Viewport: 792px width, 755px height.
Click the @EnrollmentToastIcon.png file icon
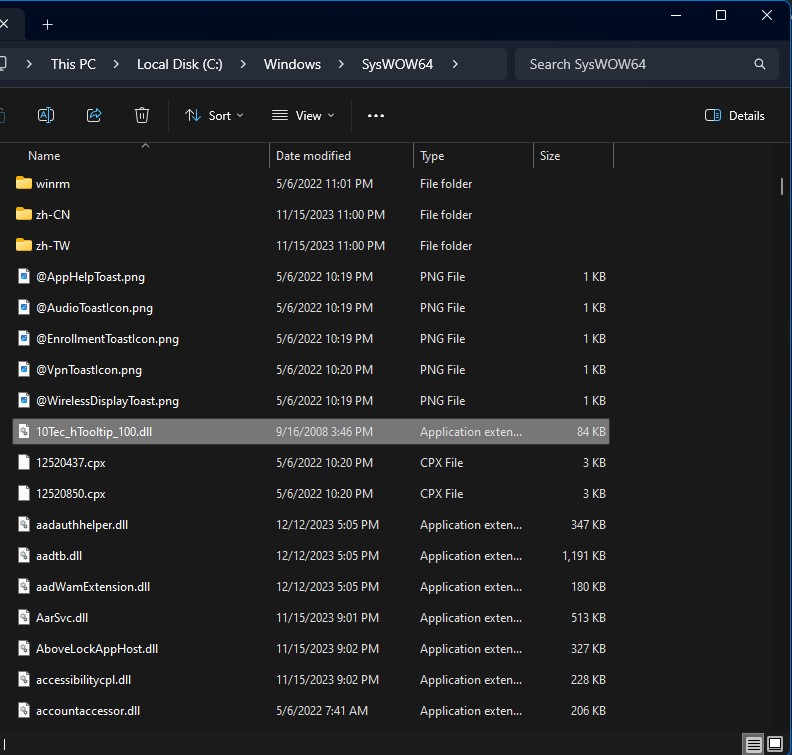[24, 338]
